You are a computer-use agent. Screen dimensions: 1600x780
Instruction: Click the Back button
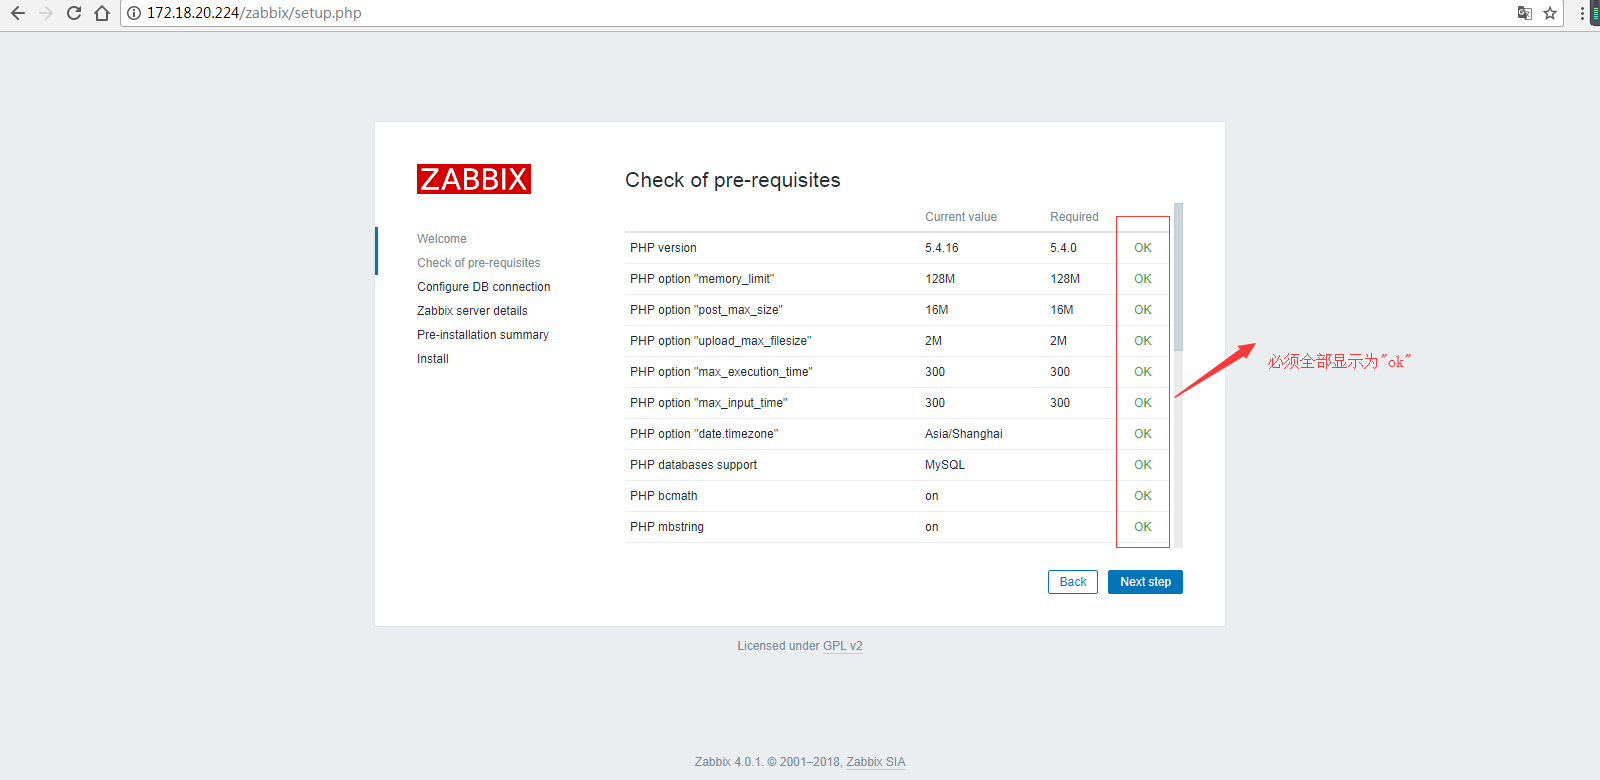pyautogui.click(x=1073, y=582)
